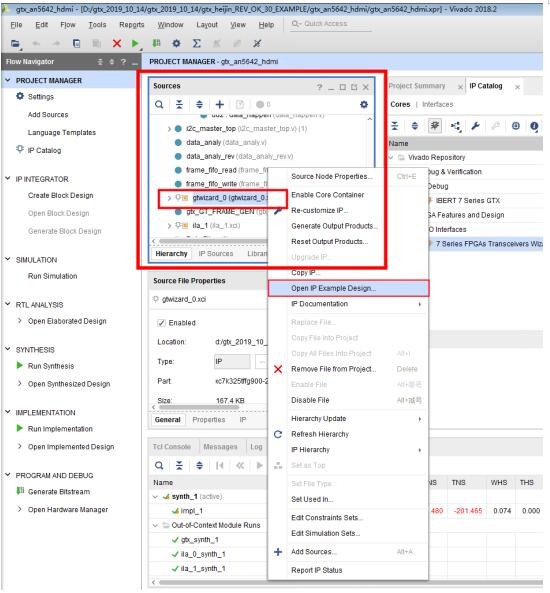550x593 pixels.
Task: Expand the gtwizard_0 source node
Action: point(169,198)
